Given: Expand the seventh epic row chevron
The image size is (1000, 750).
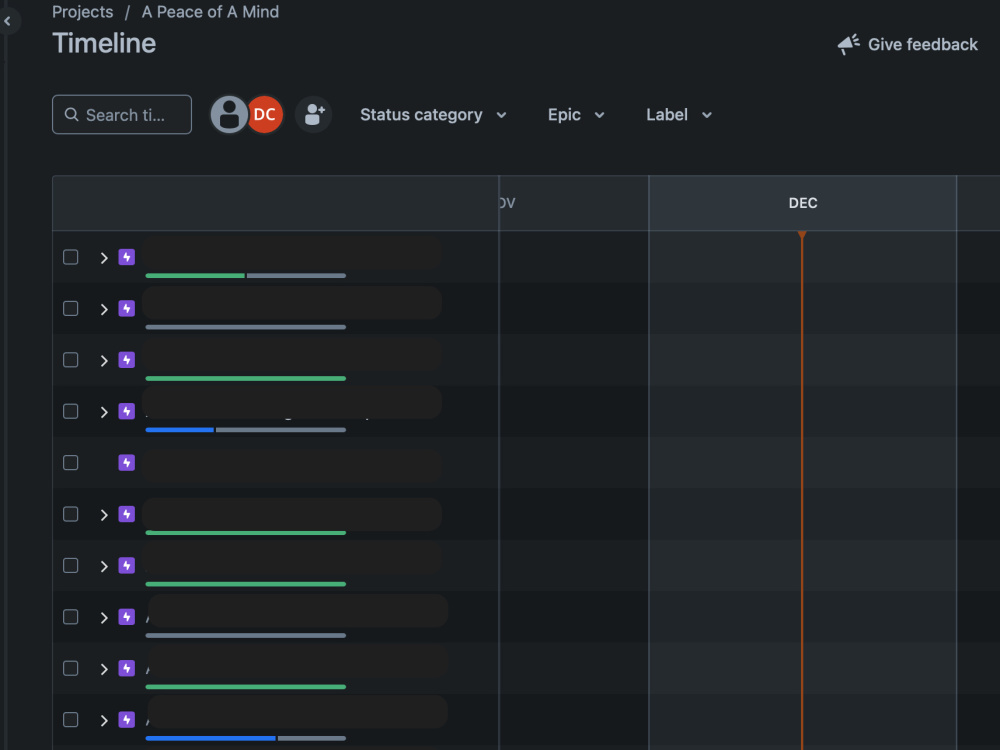Looking at the screenshot, I should [104, 566].
